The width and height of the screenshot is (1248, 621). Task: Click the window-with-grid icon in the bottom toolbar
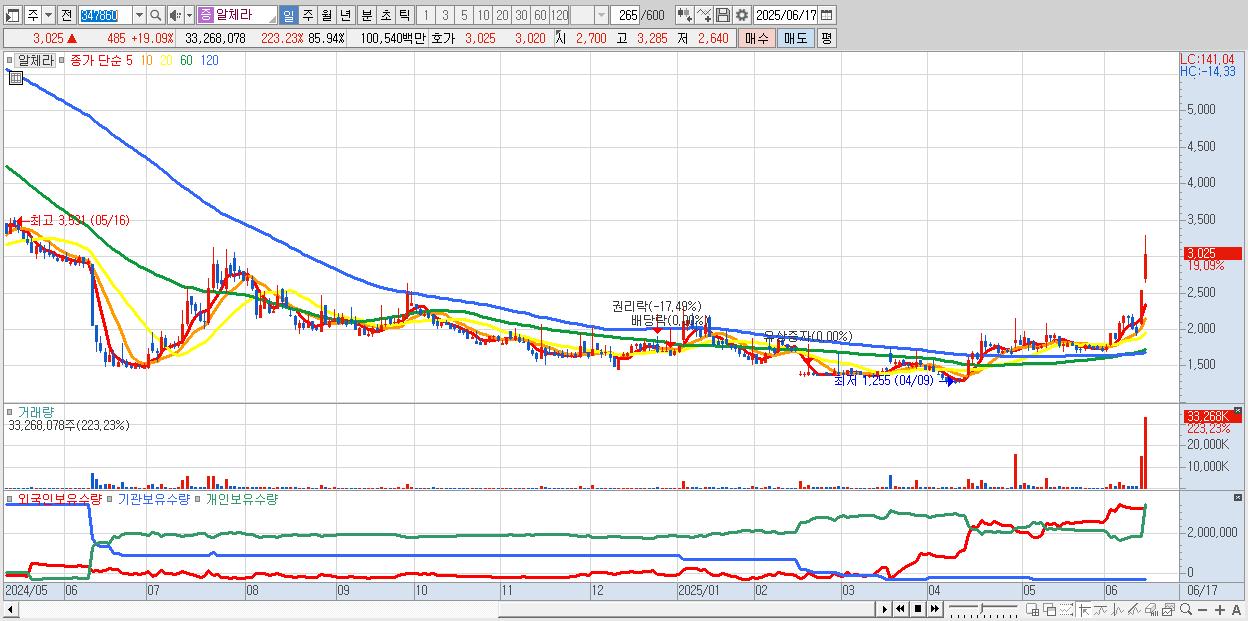[x=1033, y=609]
